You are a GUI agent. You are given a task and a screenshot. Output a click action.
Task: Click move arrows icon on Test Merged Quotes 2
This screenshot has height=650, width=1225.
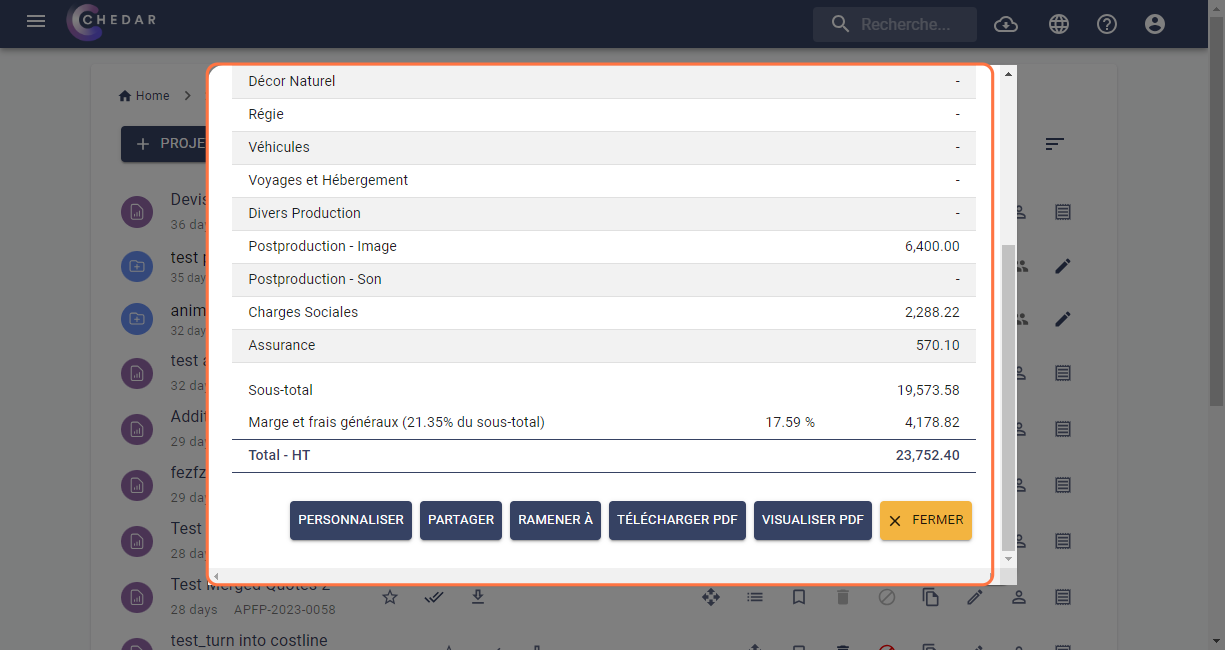tap(711, 597)
